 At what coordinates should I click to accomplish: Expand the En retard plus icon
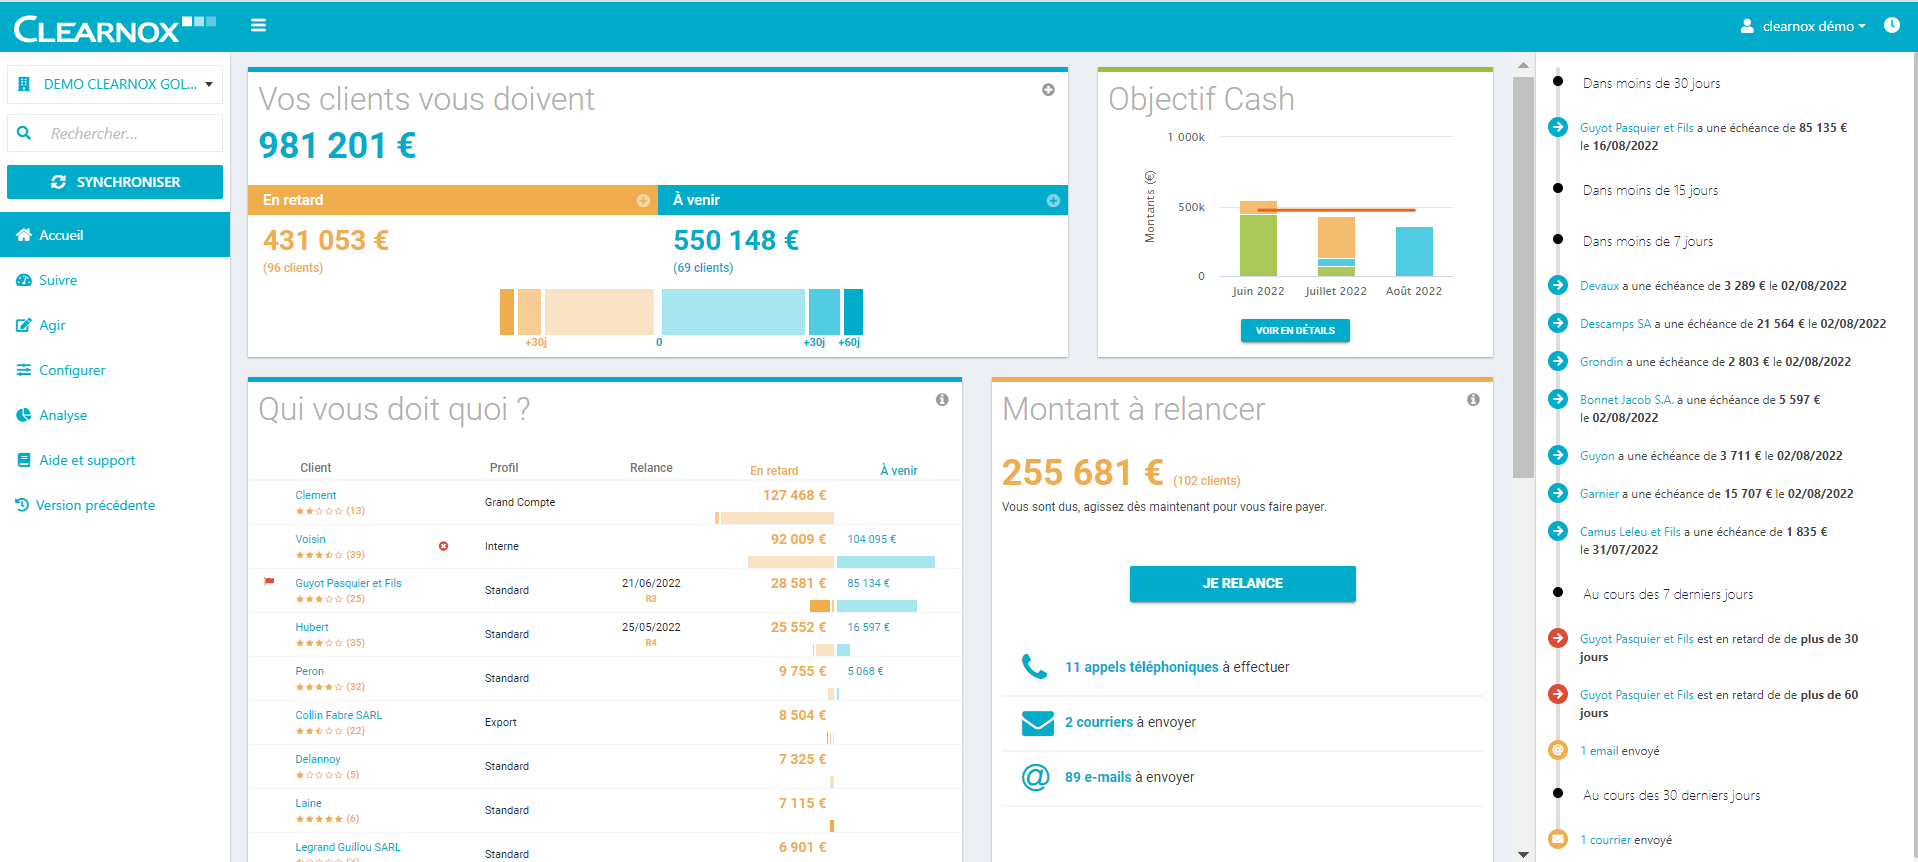tap(643, 201)
